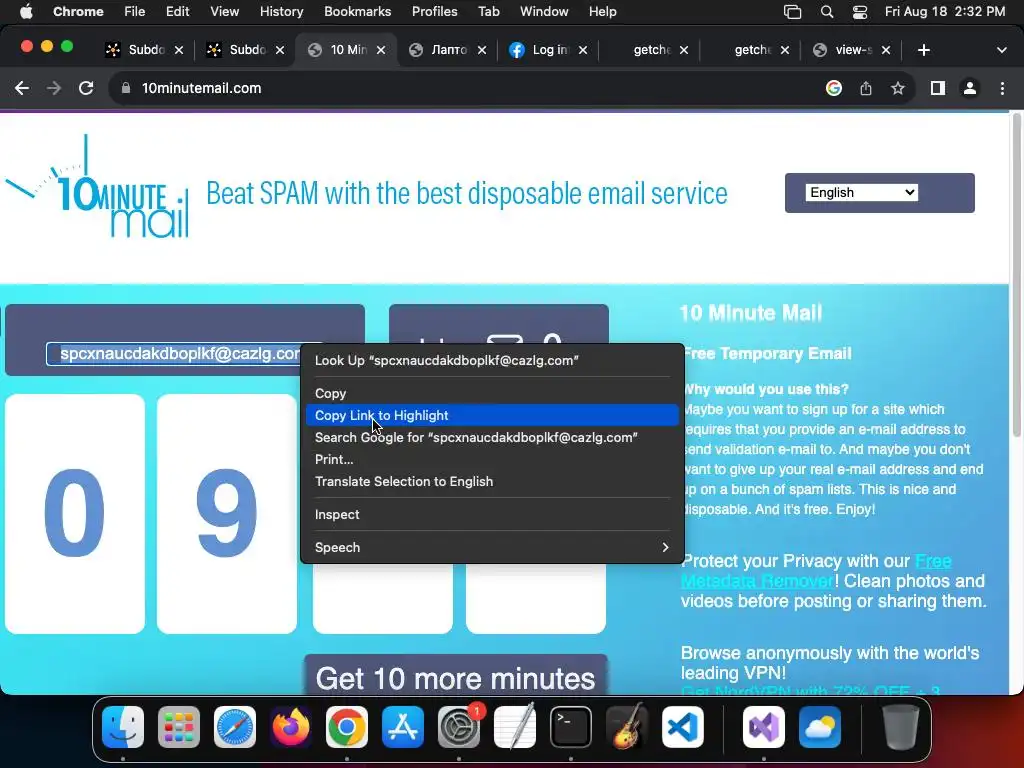Screen dimensions: 1024x768
Task: Click the Chrome icon in the Dock
Action: pos(347,727)
